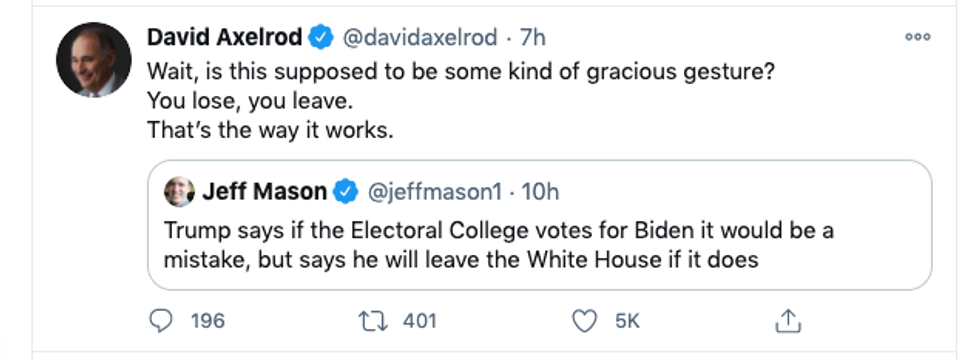Open the @davidaxelrod handle link
980x360 pixels.
[420, 38]
